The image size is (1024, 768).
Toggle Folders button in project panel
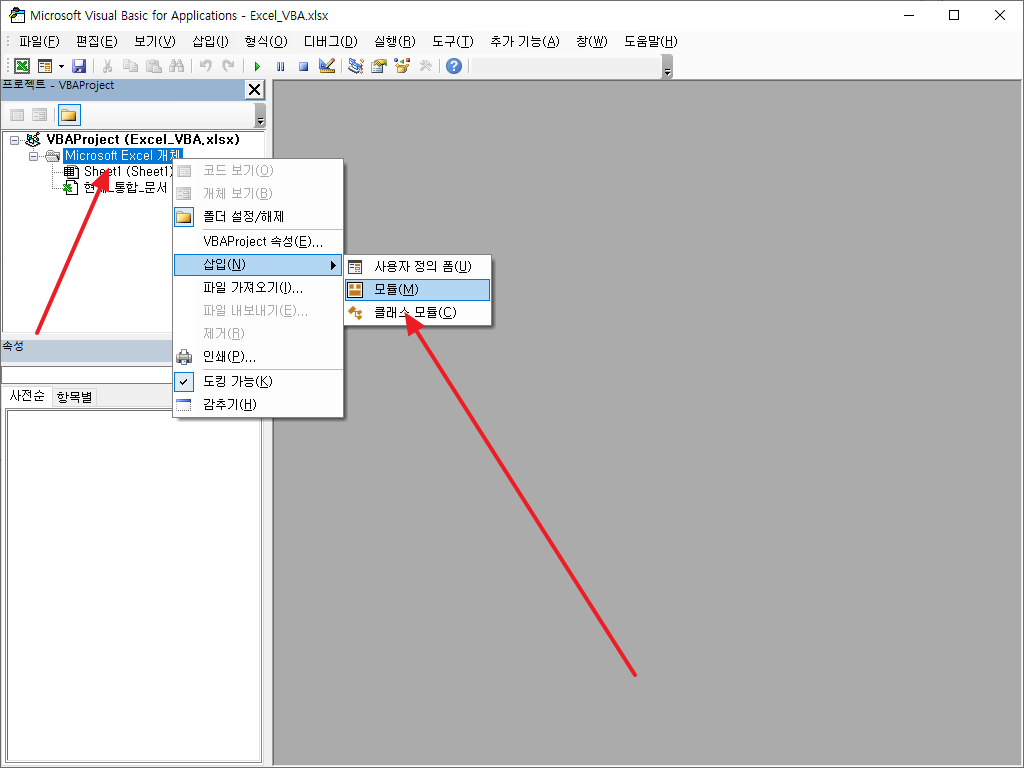point(69,116)
